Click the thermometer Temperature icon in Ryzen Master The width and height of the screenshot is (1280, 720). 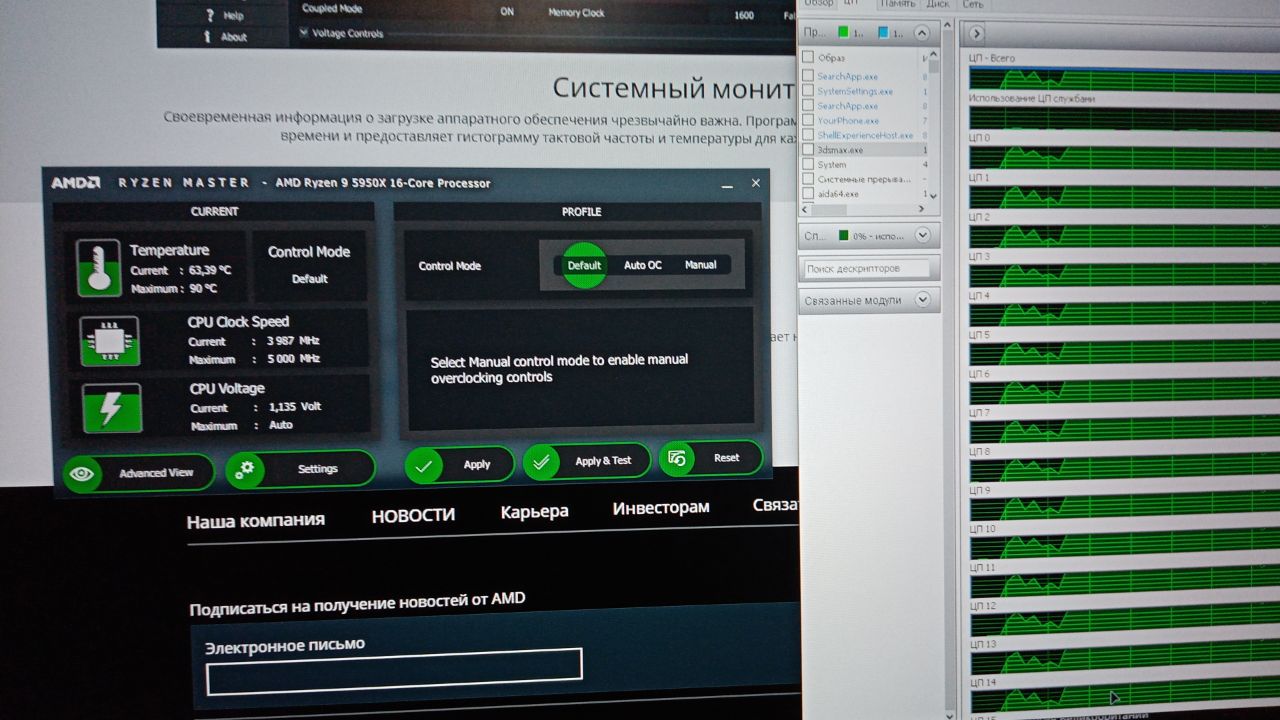click(98, 267)
